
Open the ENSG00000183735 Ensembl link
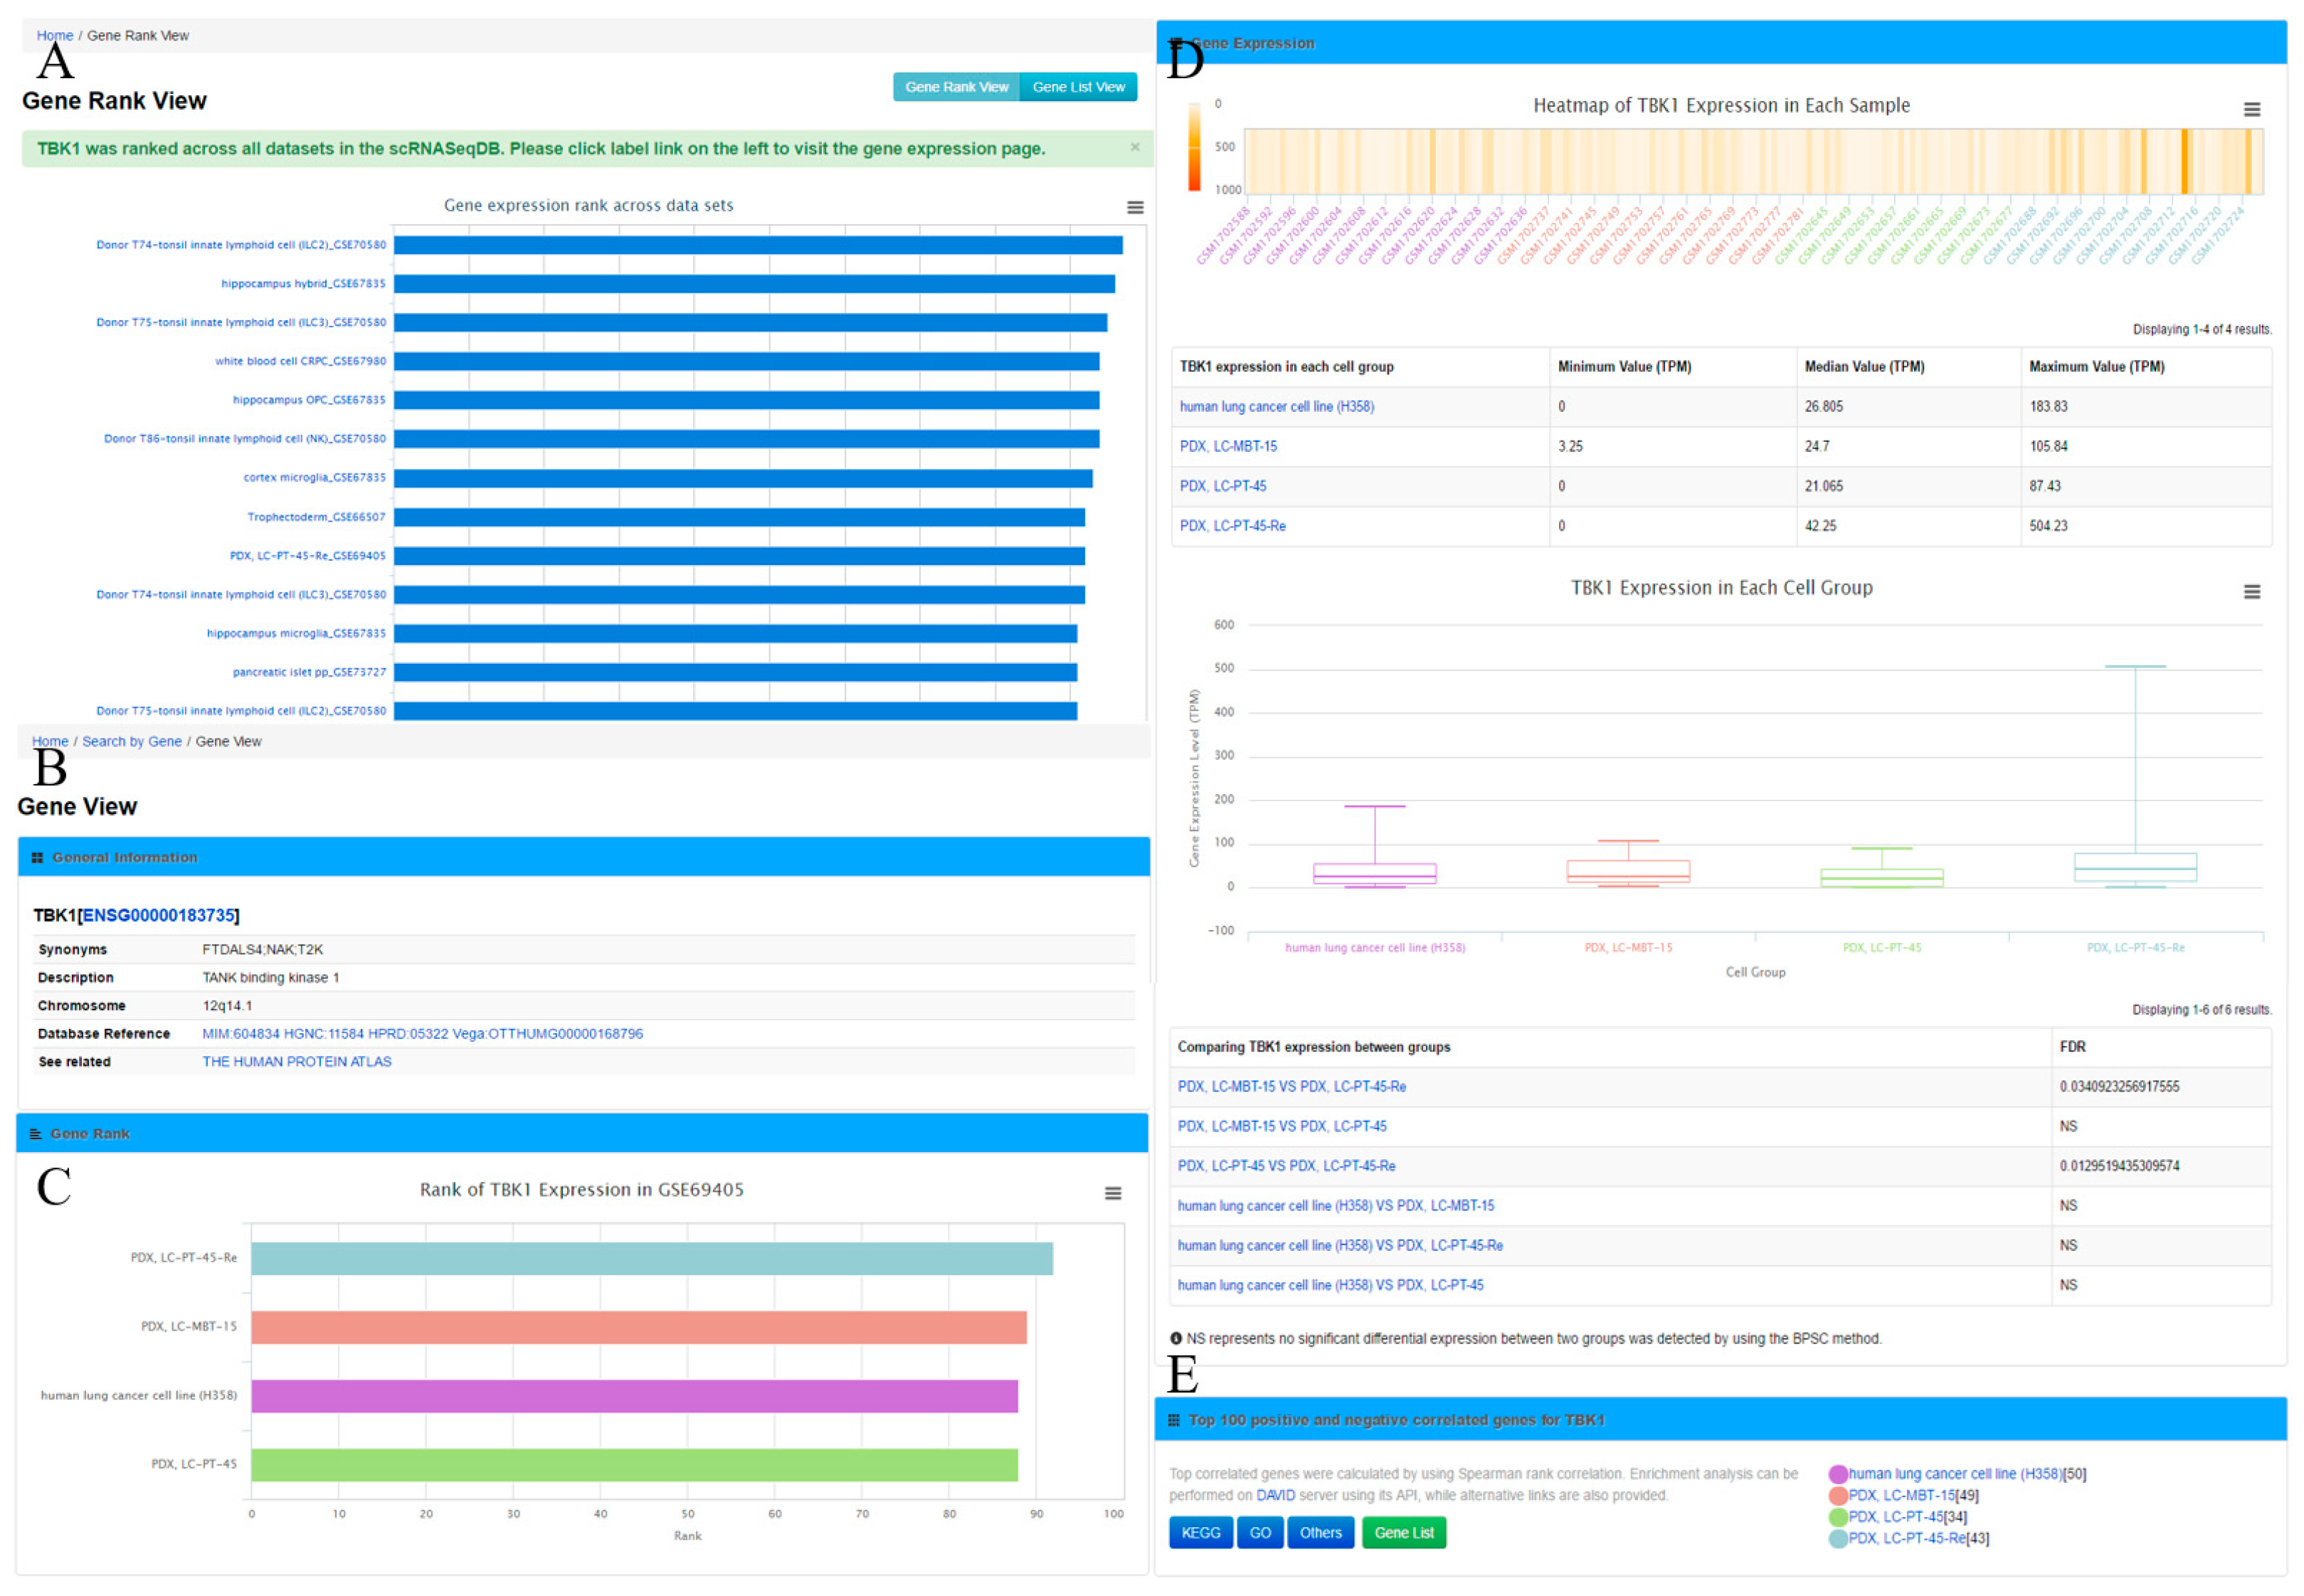(158, 915)
